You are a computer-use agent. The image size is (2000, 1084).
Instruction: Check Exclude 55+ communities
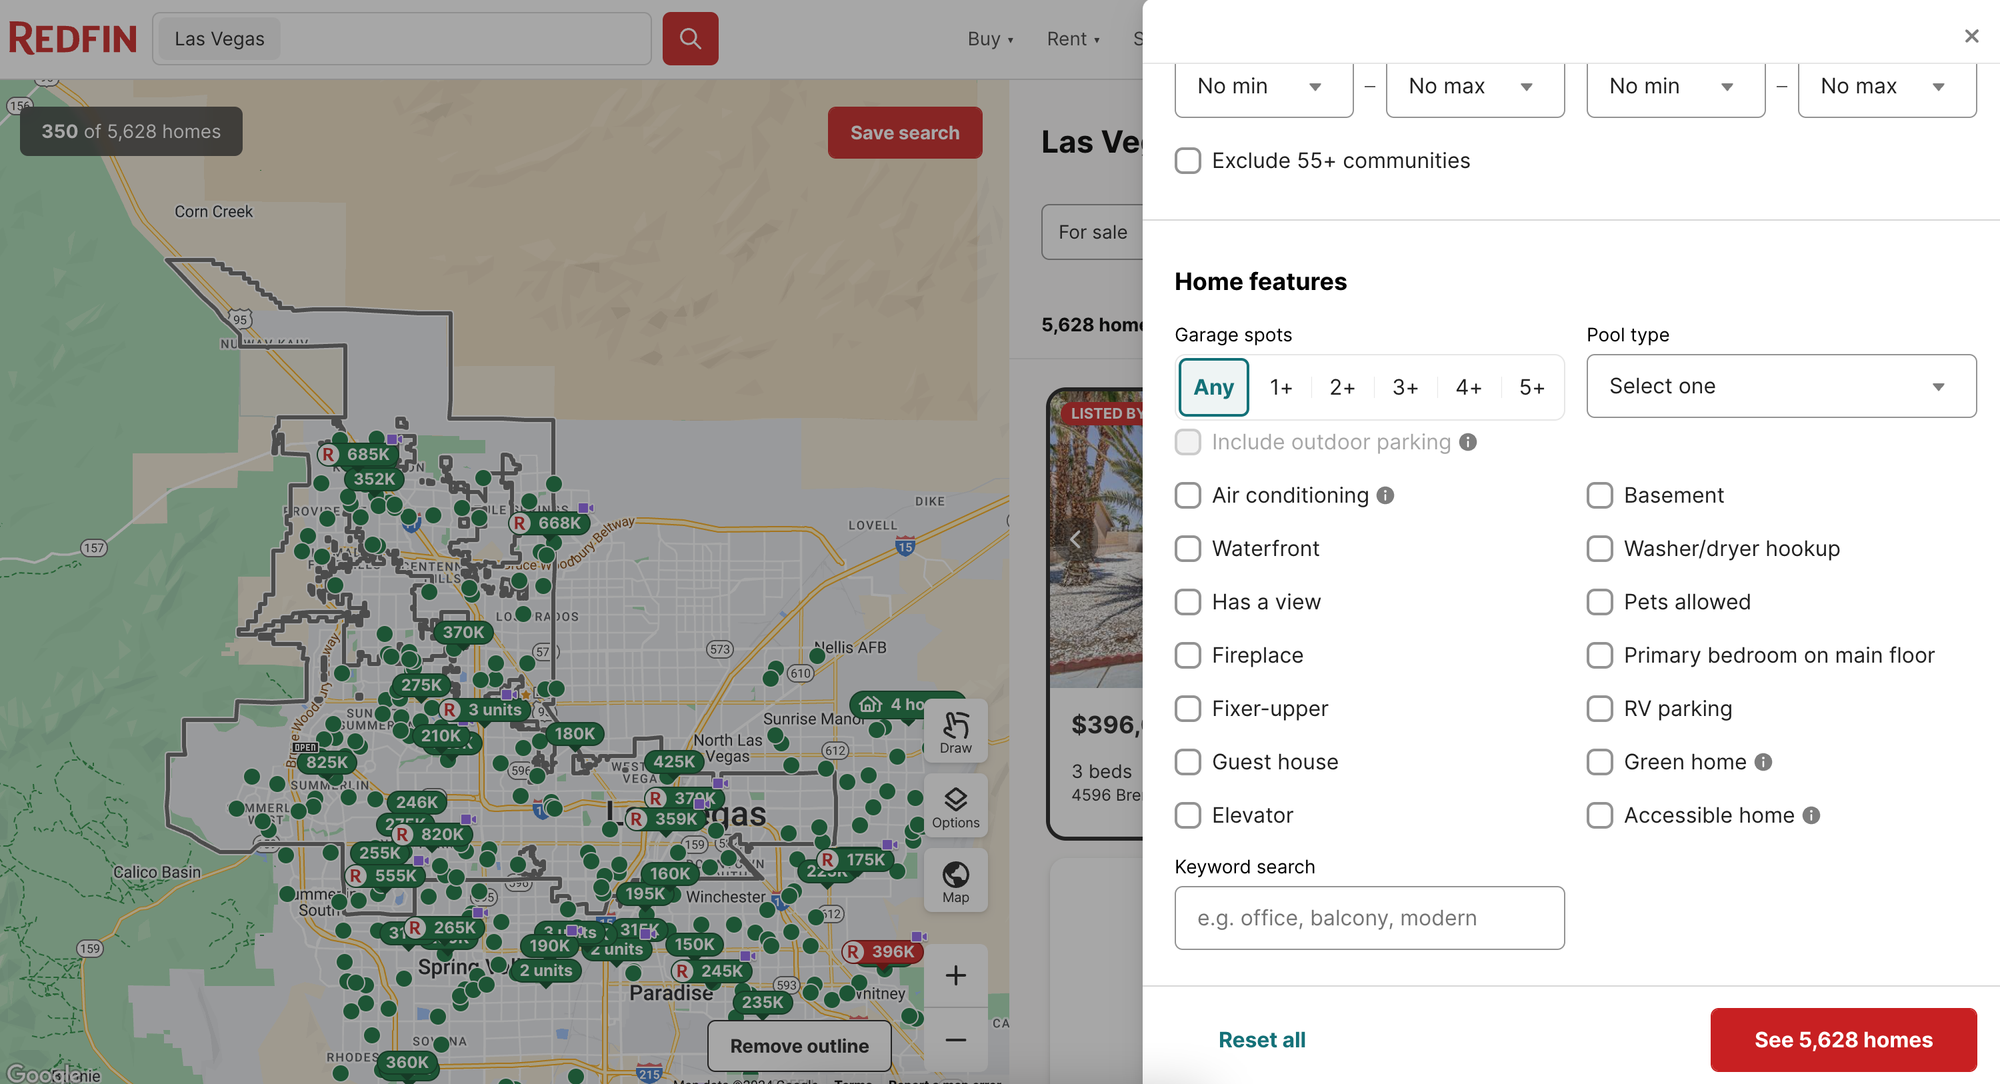coord(1187,161)
